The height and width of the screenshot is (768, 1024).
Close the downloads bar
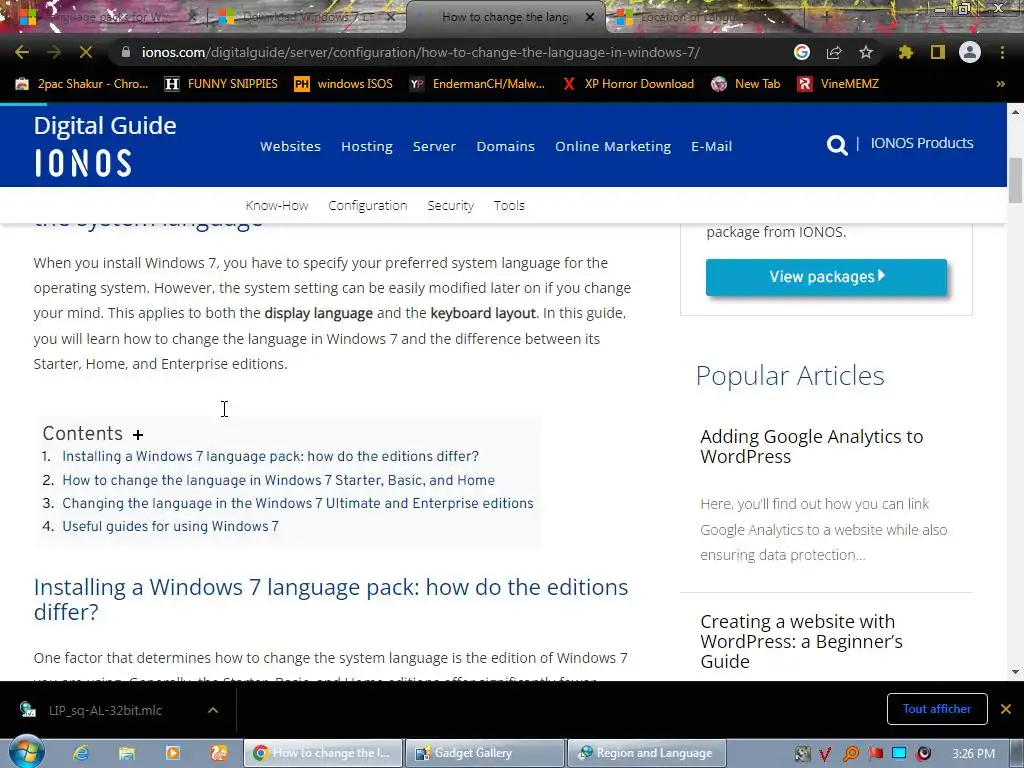coord(1006,709)
